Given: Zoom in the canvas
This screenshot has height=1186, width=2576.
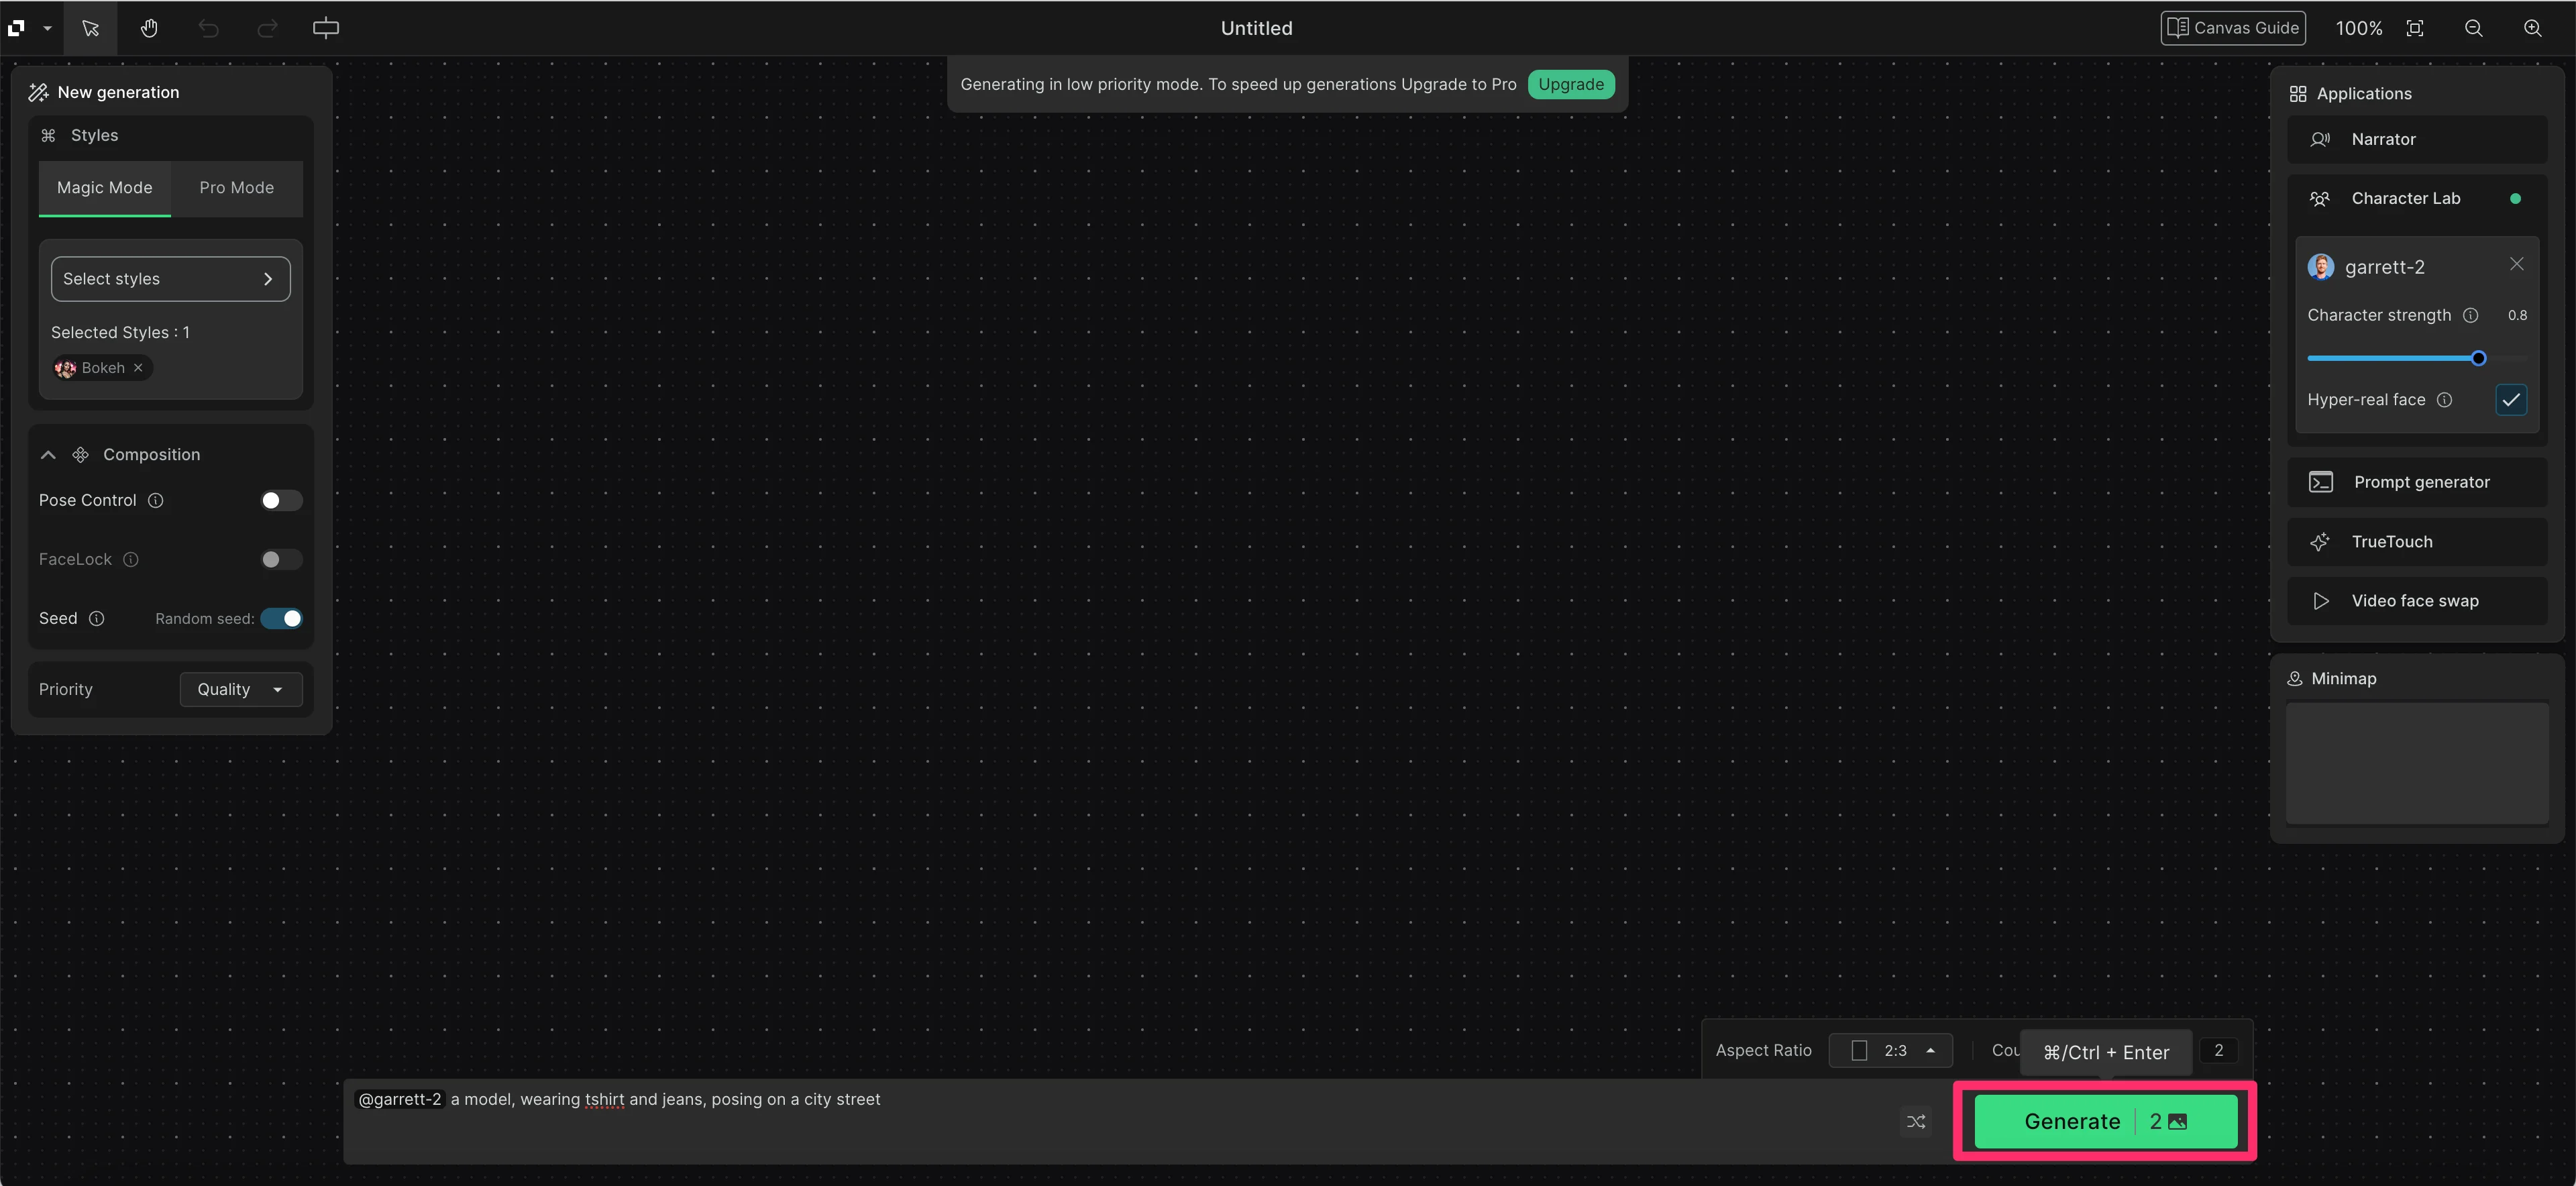Looking at the screenshot, I should point(2533,28).
